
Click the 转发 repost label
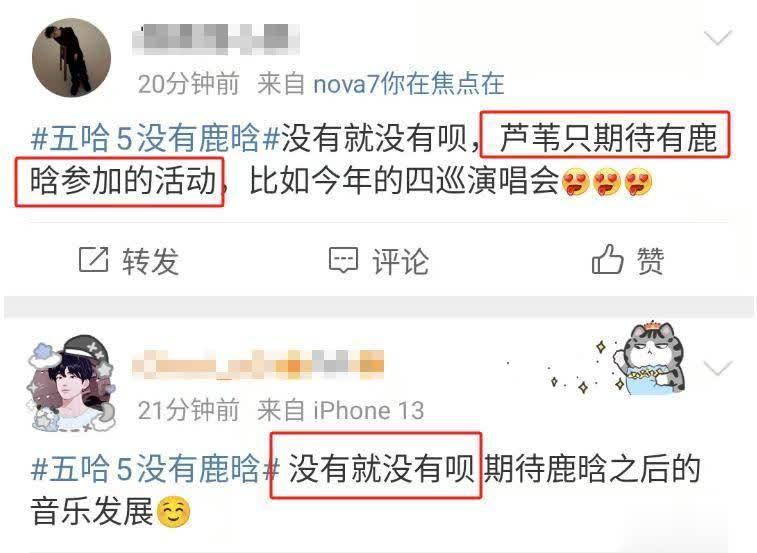point(150,261)
